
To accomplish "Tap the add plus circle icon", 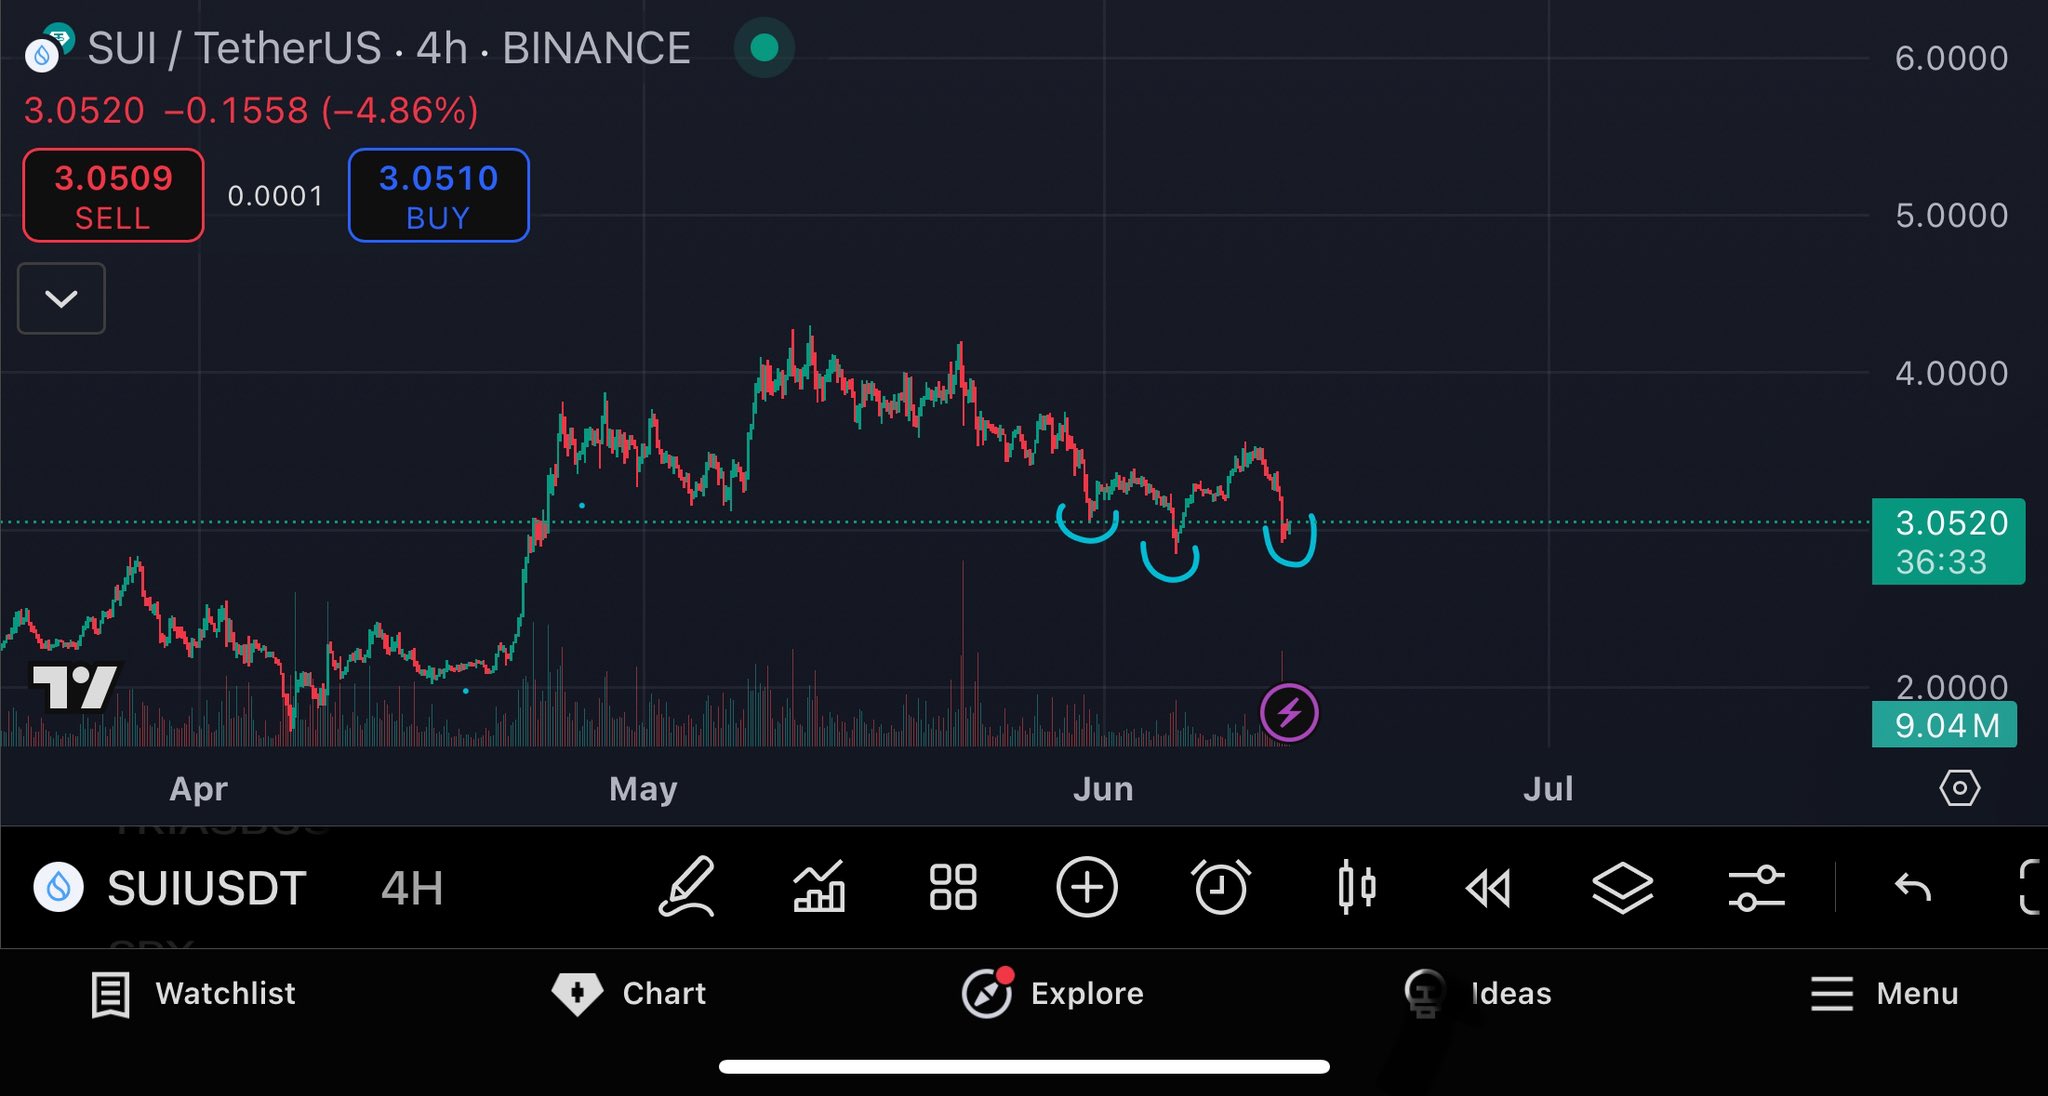I will [x=1086, y=887].
